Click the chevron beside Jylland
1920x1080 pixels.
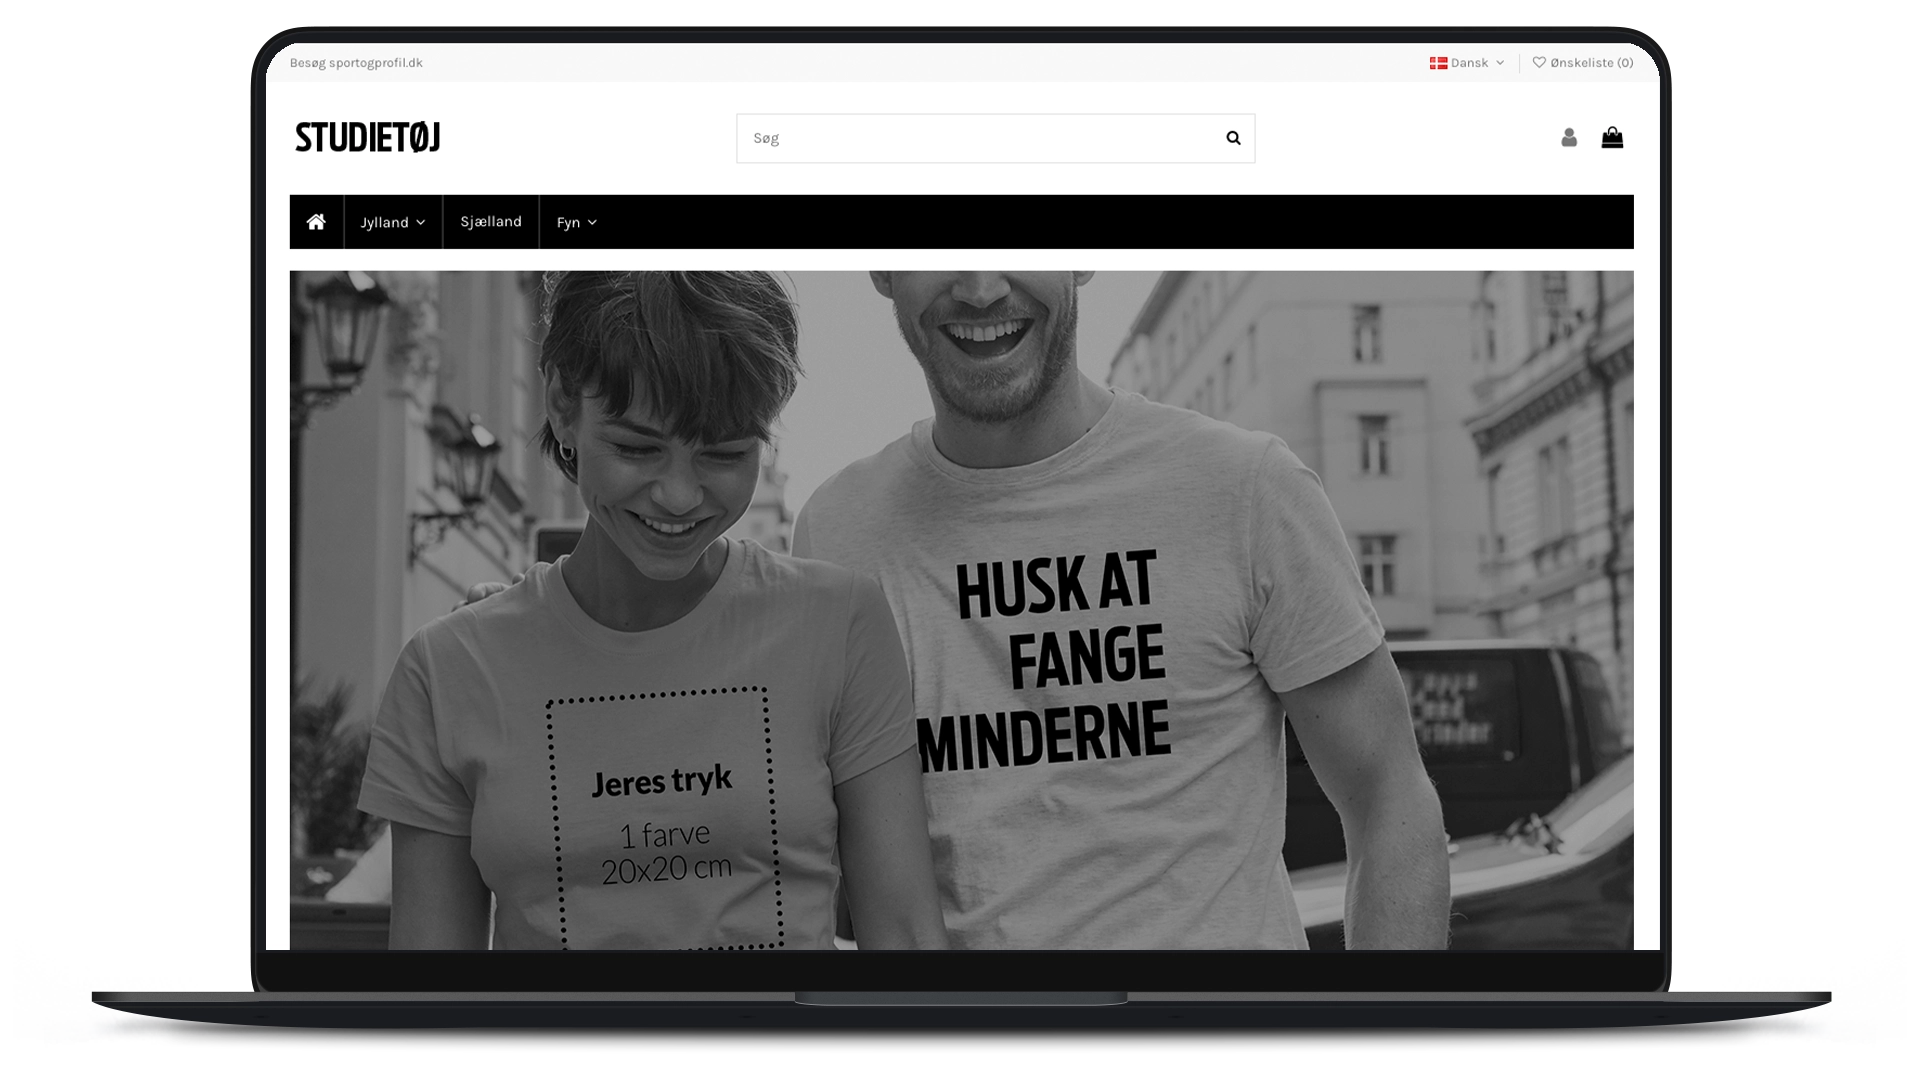[422, 222]
